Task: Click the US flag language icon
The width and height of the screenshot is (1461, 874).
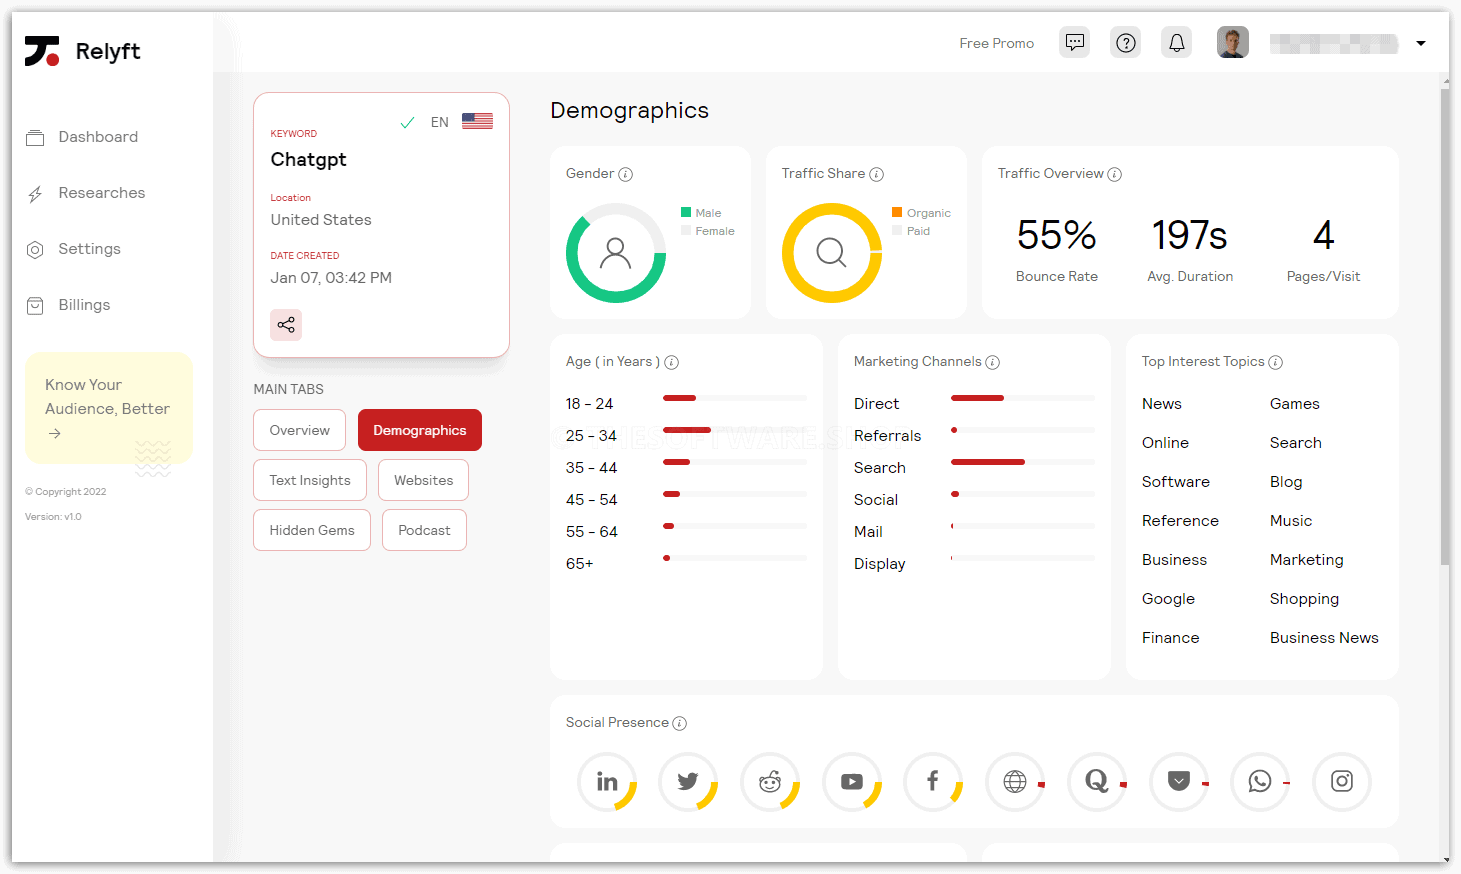Action: (477, 121)
